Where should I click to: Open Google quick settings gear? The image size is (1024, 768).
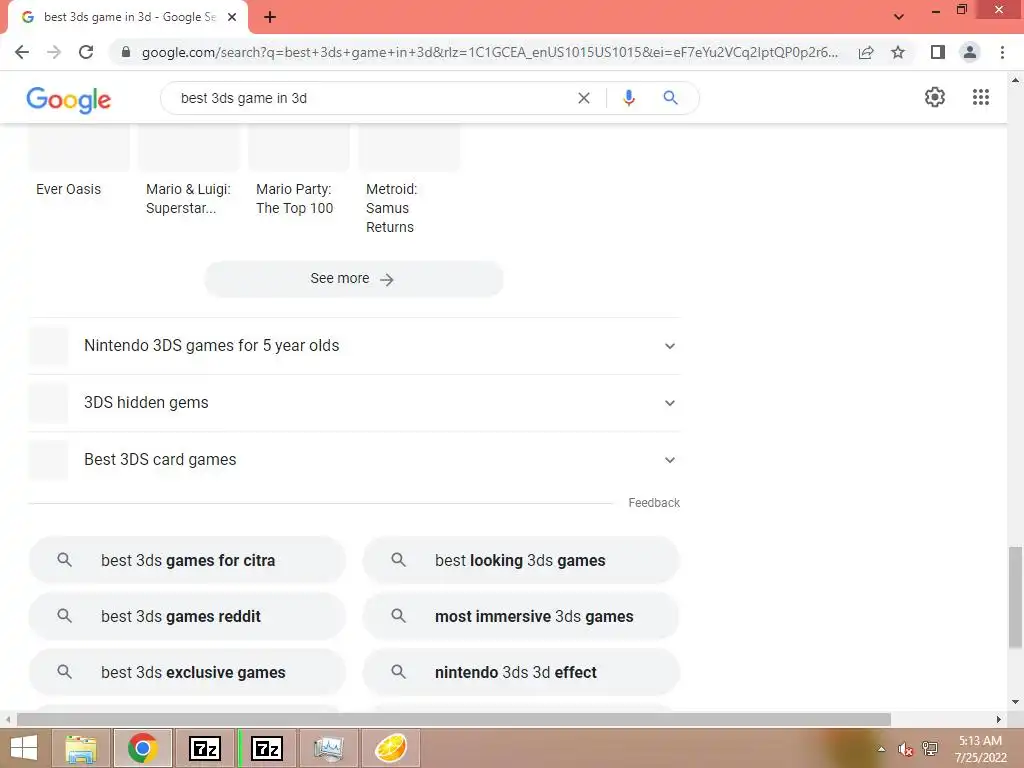point(935,97)
